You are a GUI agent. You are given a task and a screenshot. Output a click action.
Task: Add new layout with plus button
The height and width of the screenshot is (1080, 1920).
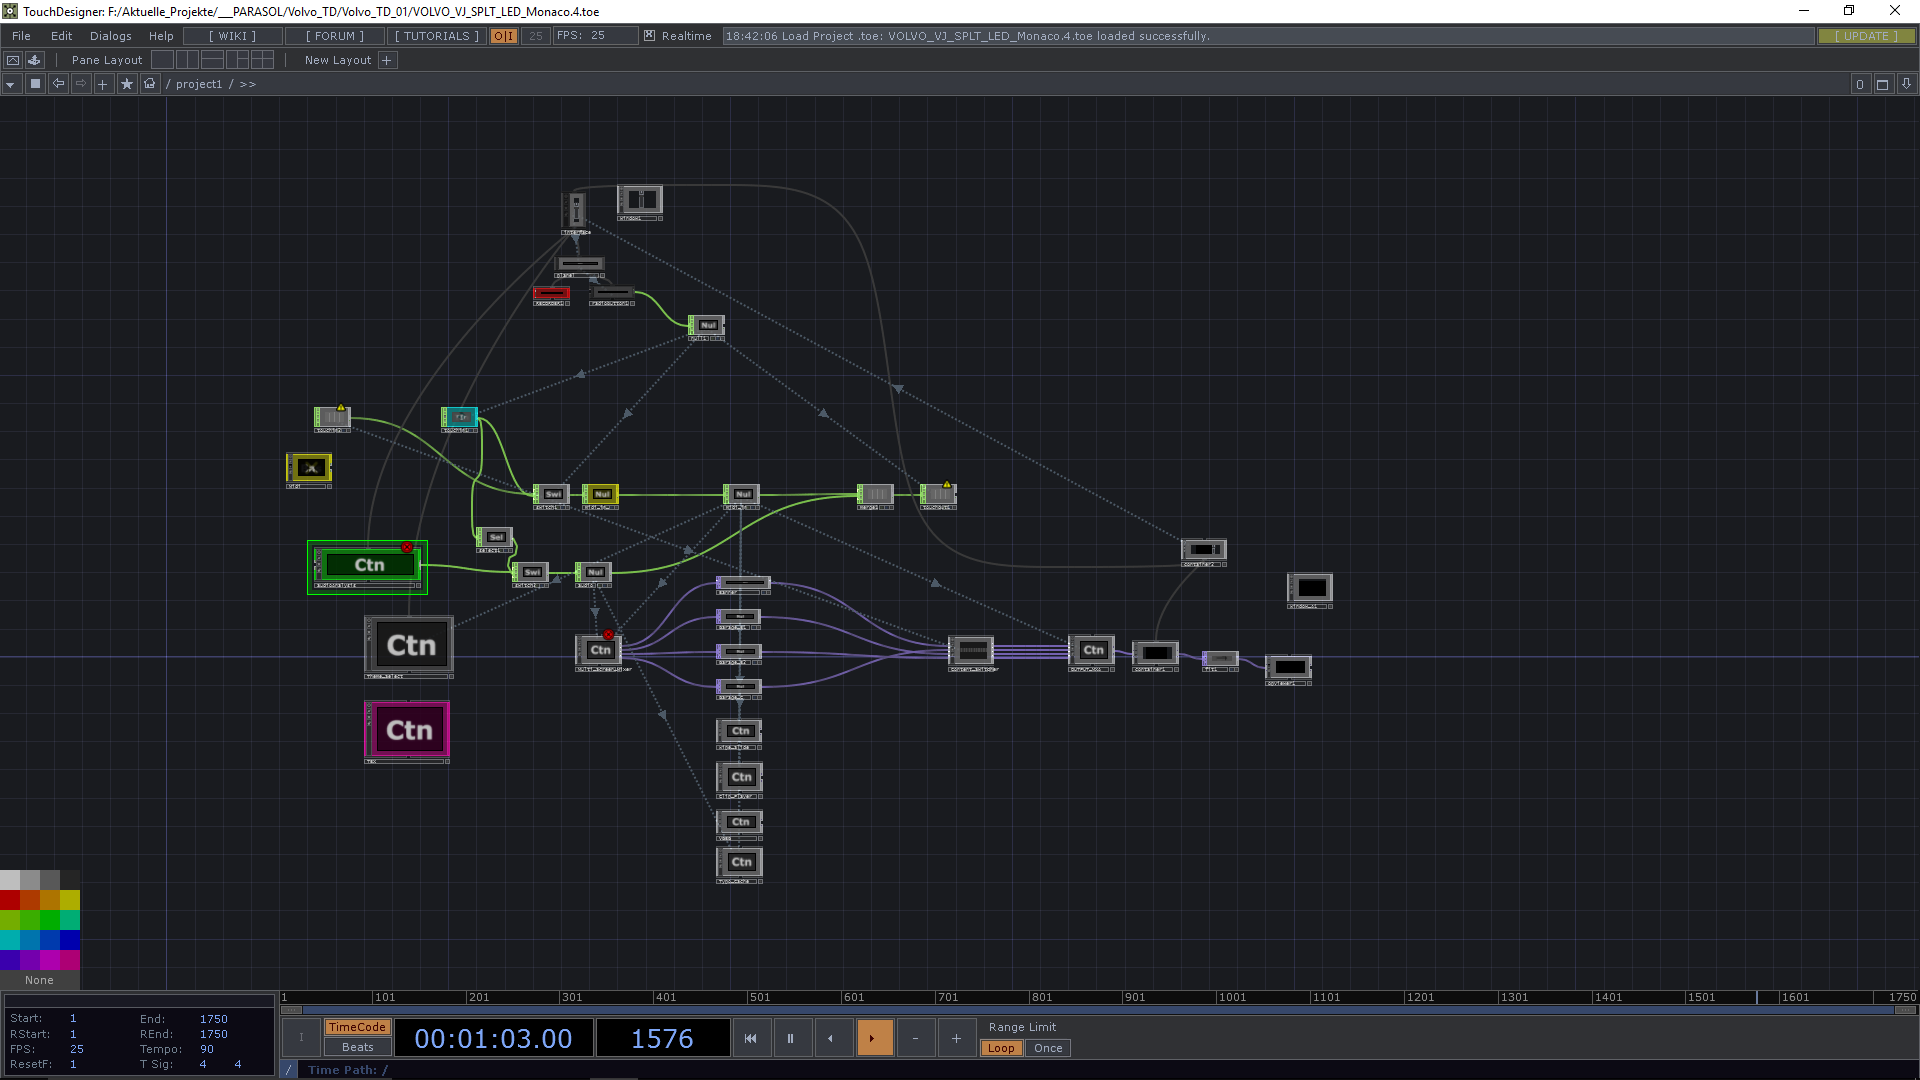(387, 60)
